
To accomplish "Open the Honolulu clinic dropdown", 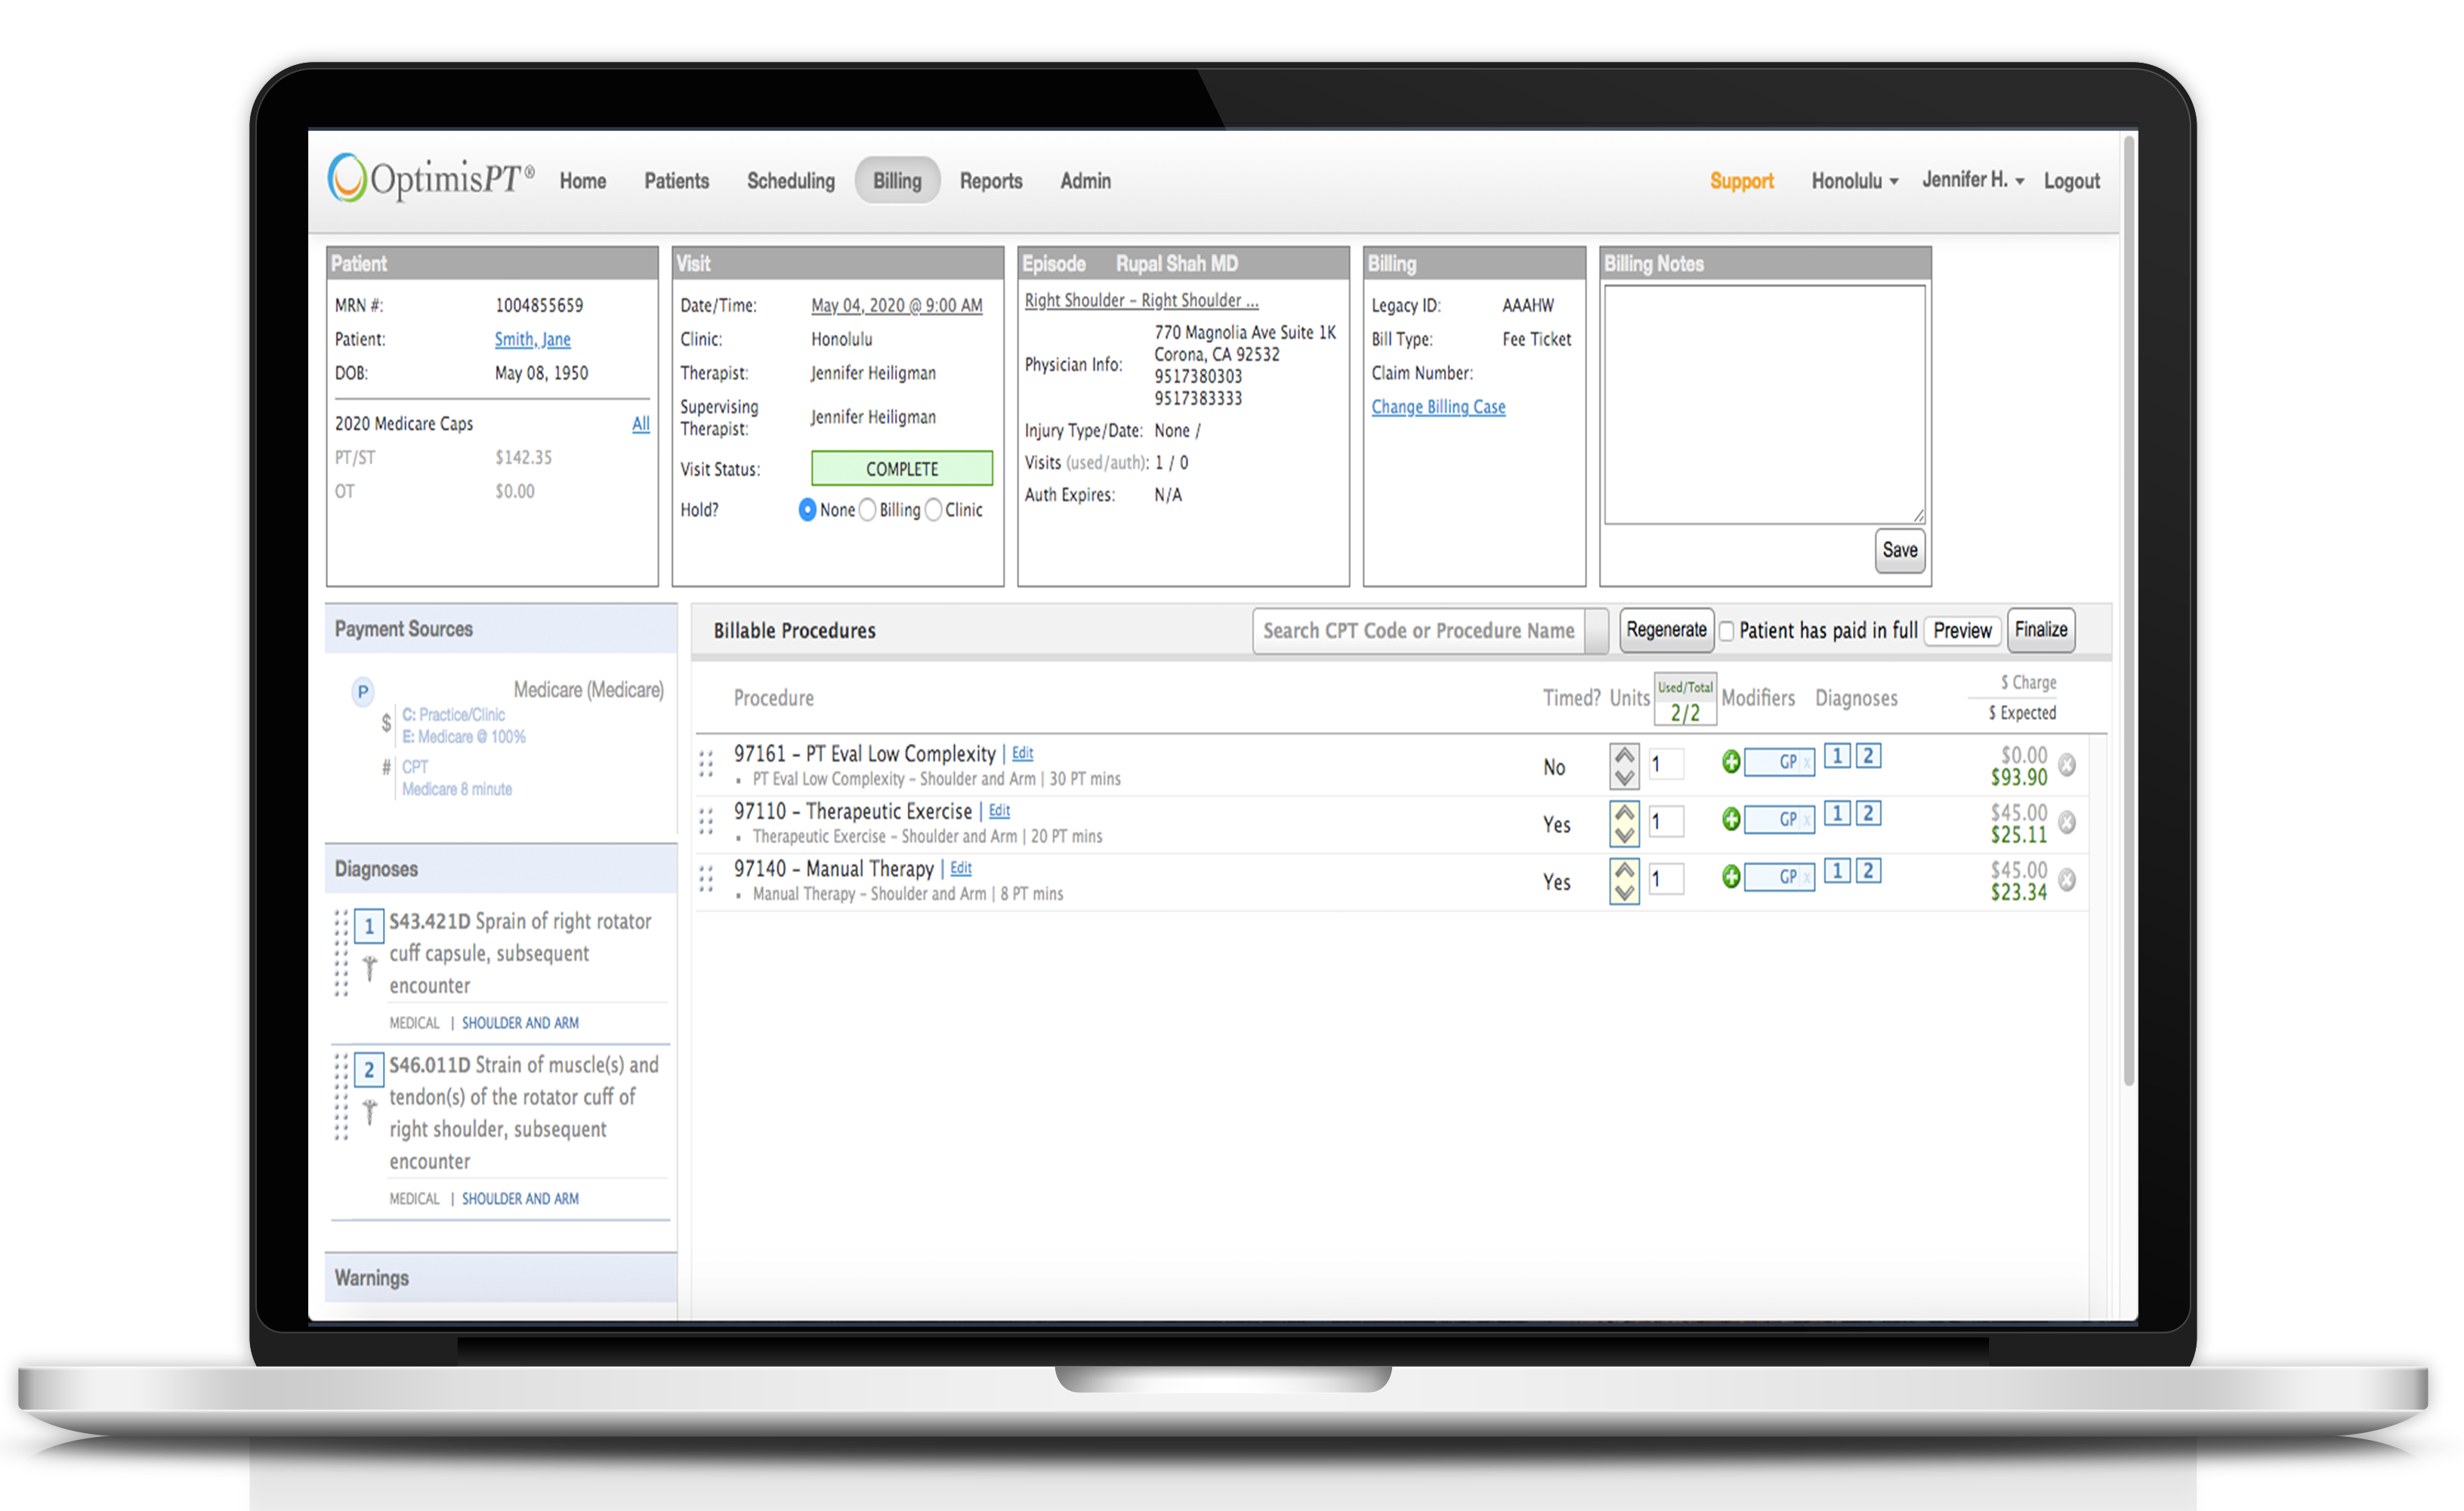I will coord(1854,181).
